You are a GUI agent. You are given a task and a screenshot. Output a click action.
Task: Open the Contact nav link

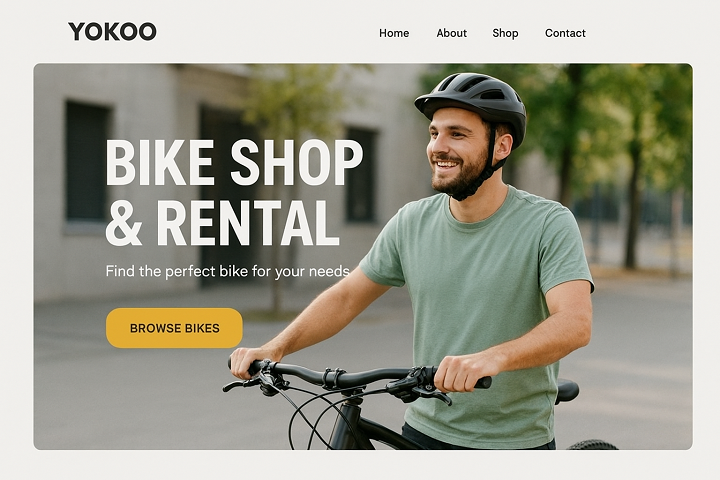(x=565, y=33)
